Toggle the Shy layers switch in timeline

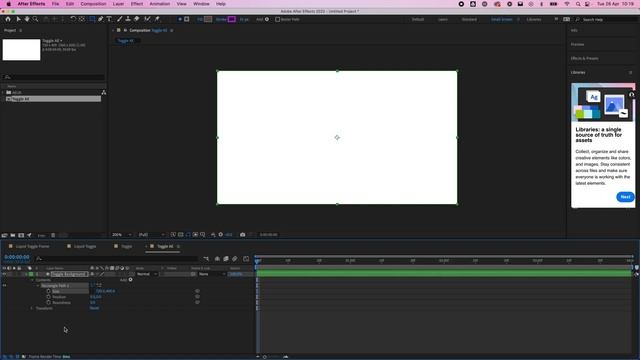click(217, 258)
